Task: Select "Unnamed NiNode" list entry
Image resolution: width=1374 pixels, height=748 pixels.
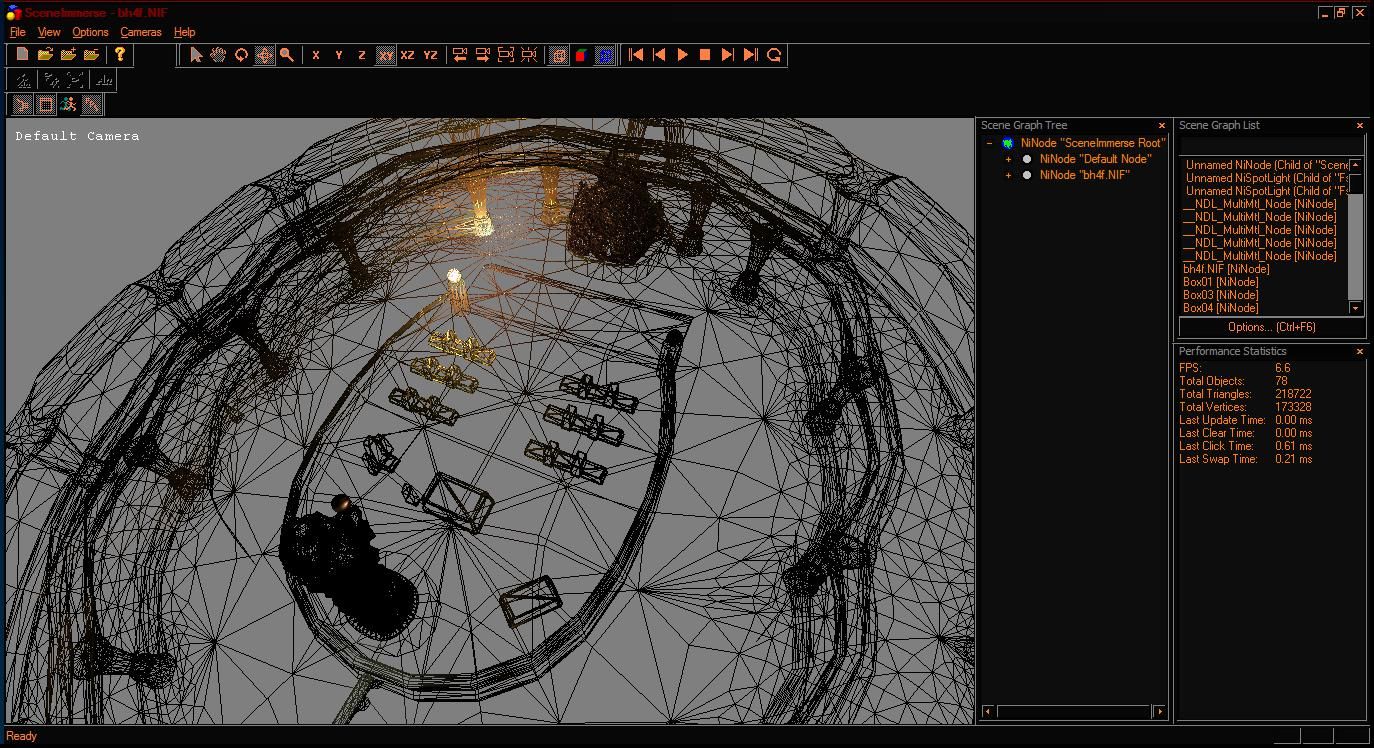Action: [1265, 165]
